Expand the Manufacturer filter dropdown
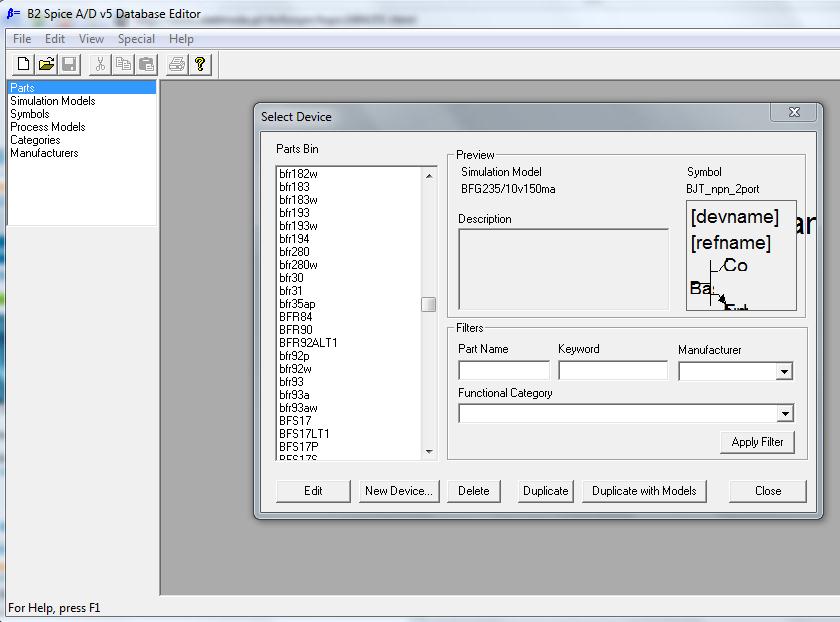 pos(784,371)
